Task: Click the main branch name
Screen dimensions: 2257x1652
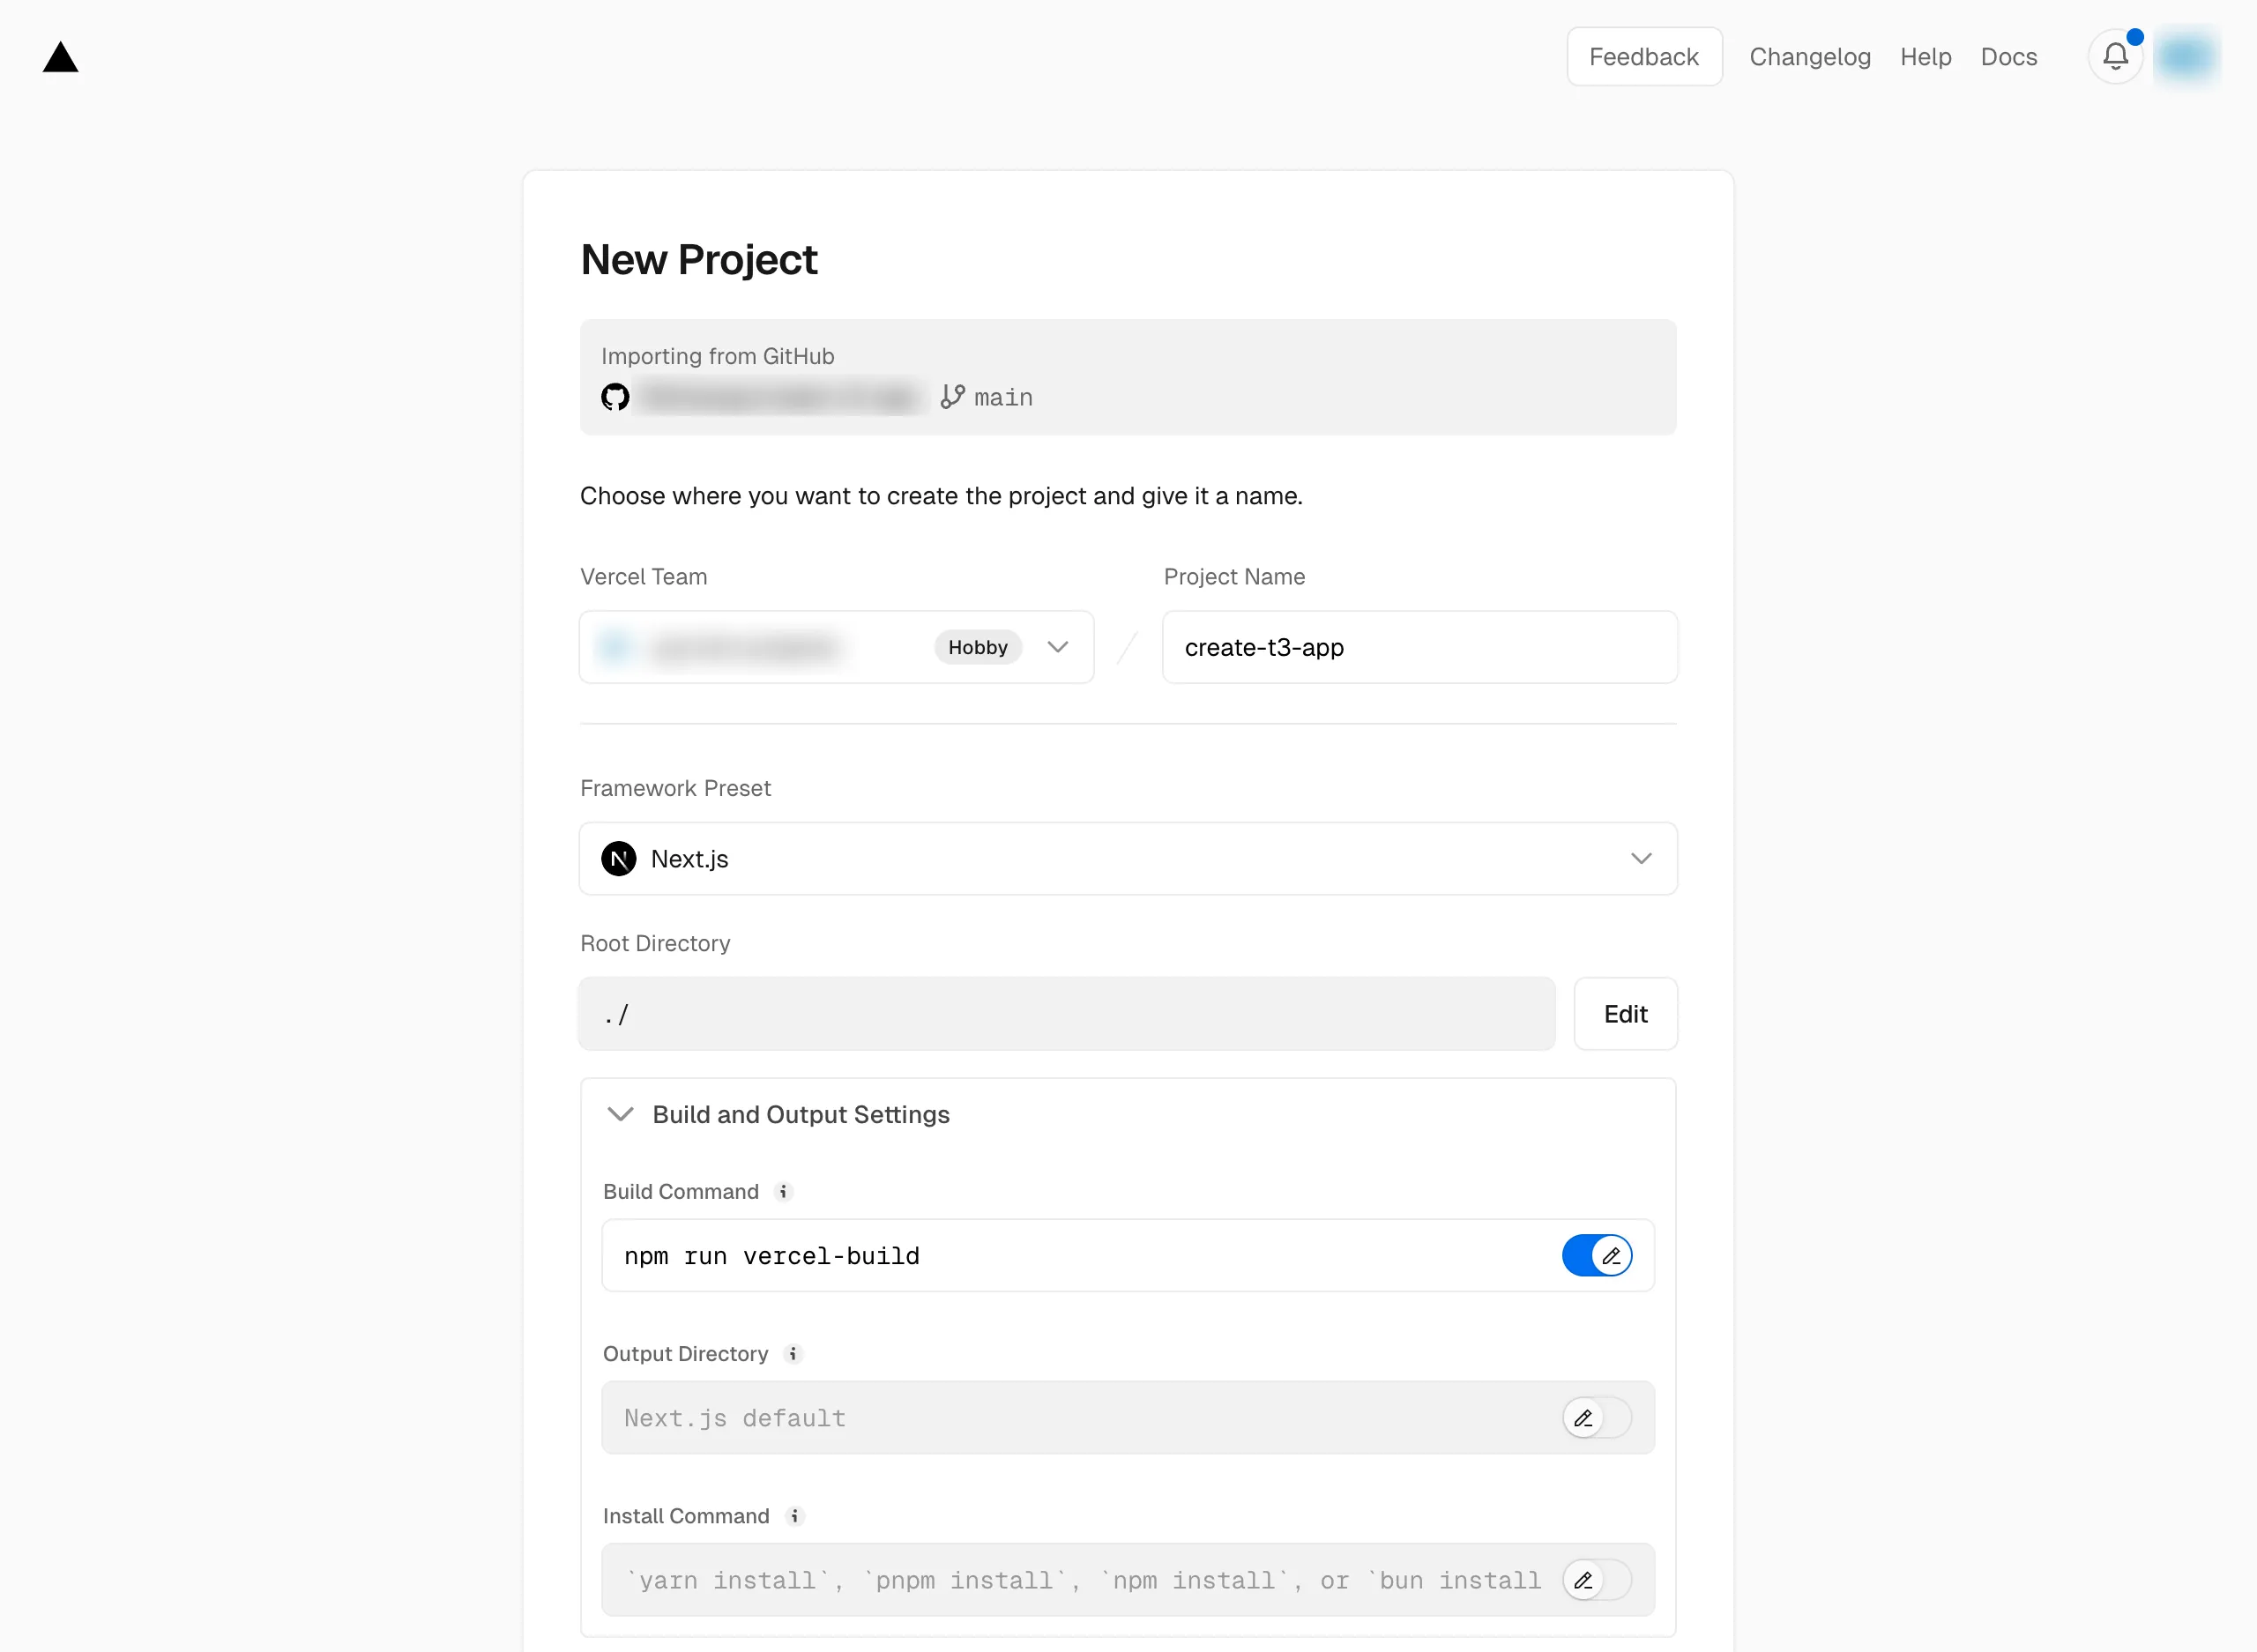Action: [1003, 398]
